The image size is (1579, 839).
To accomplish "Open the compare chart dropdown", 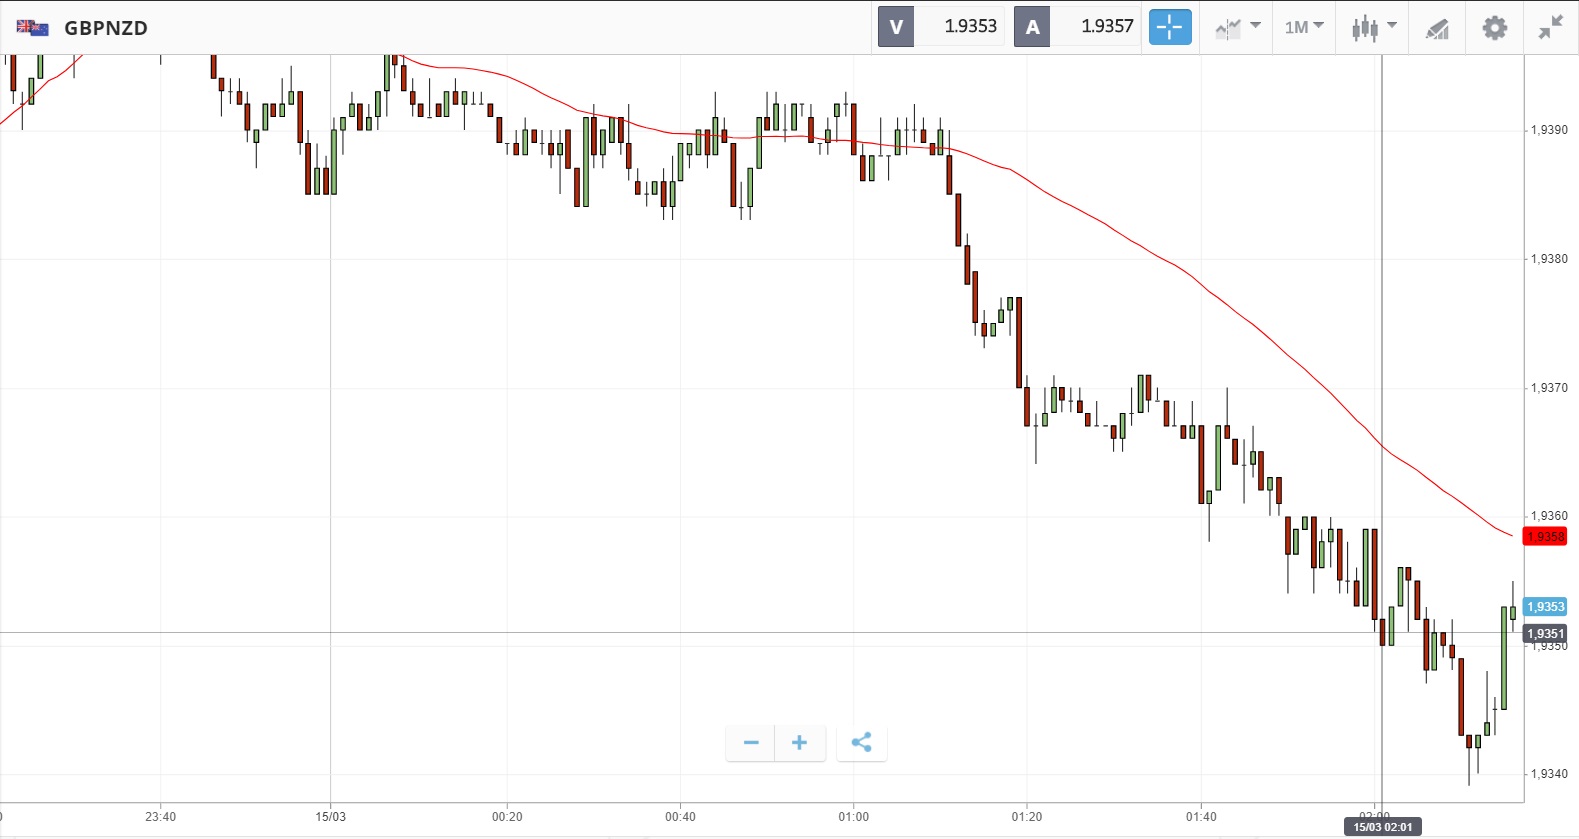I will 1237,27.
